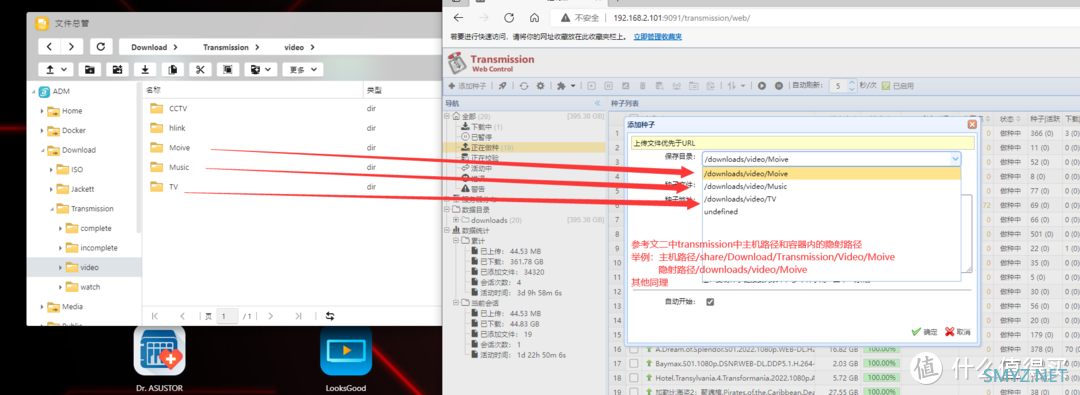Screen dimensions: 1080x395
Task: Open TV folder in file list
Action: (x=173, y=186)
